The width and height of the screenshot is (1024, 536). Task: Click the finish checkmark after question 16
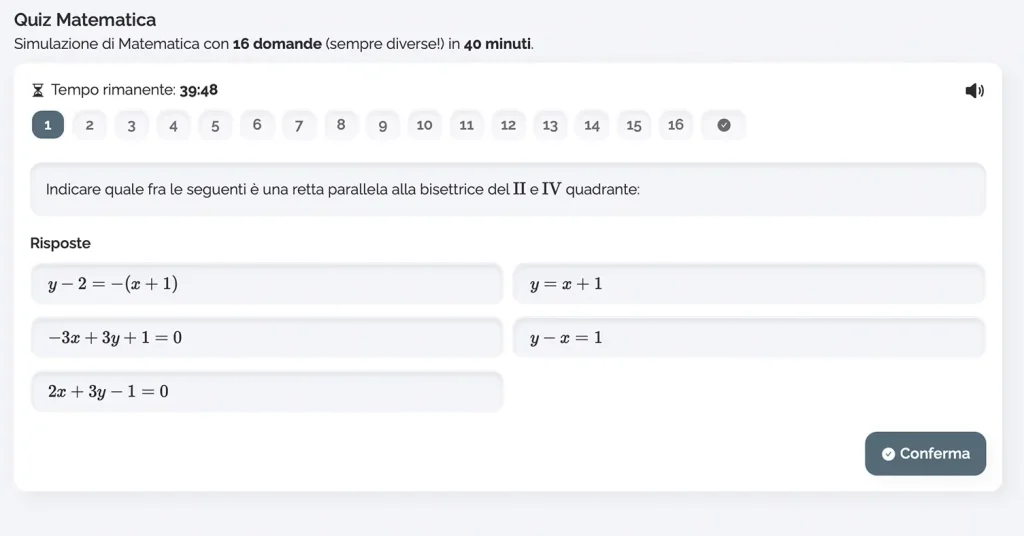tap(724, 125)
